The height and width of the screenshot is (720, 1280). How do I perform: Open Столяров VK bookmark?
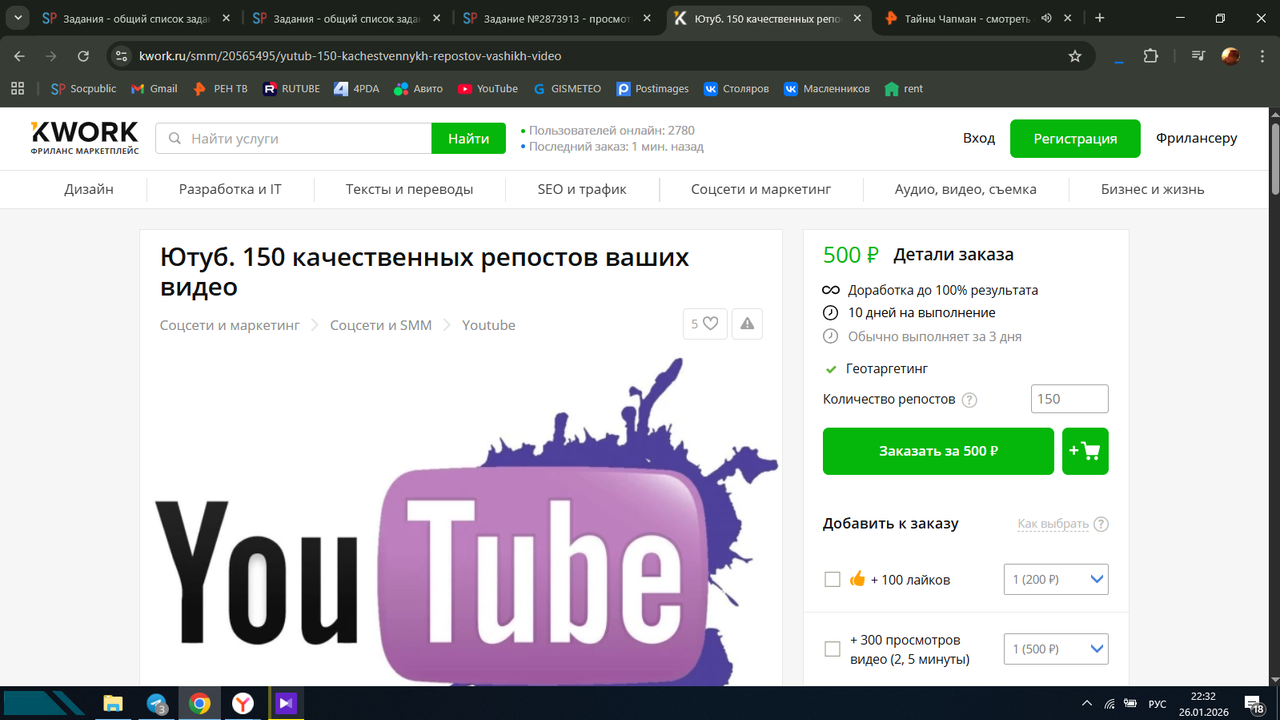click(x=737, y=89)
